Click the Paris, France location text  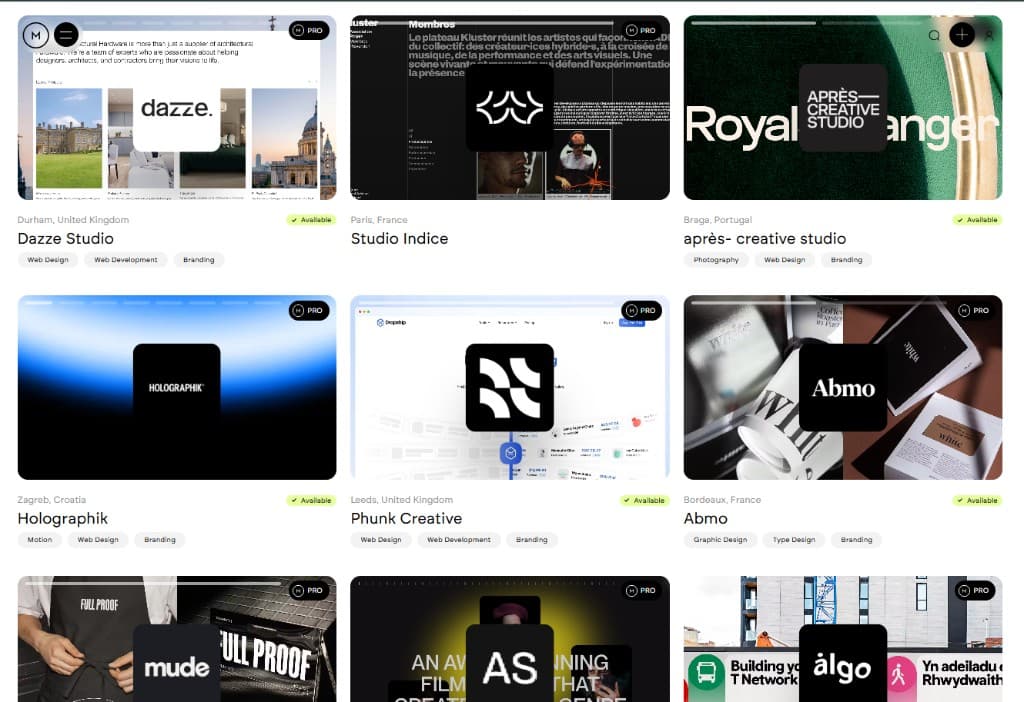tap(379, 220)
